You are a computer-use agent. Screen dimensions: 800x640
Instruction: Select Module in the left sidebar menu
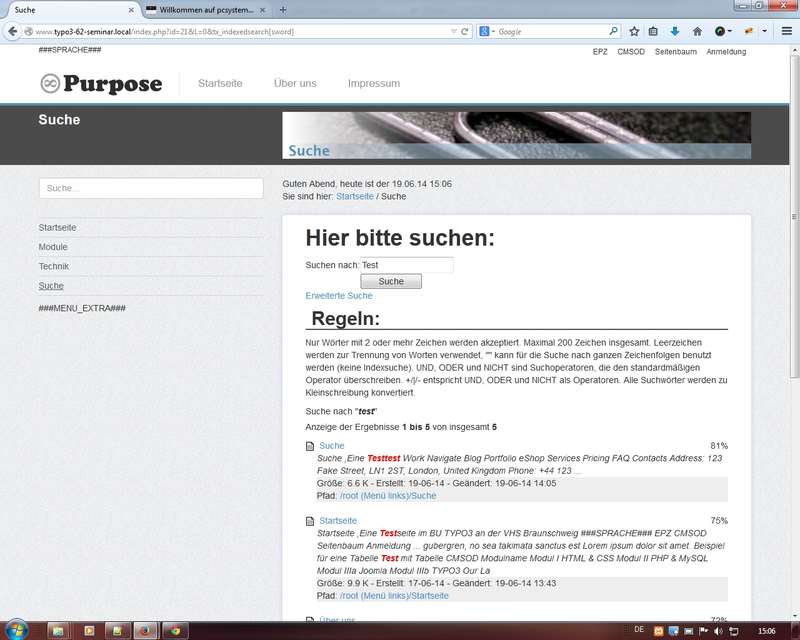point(53,247)
